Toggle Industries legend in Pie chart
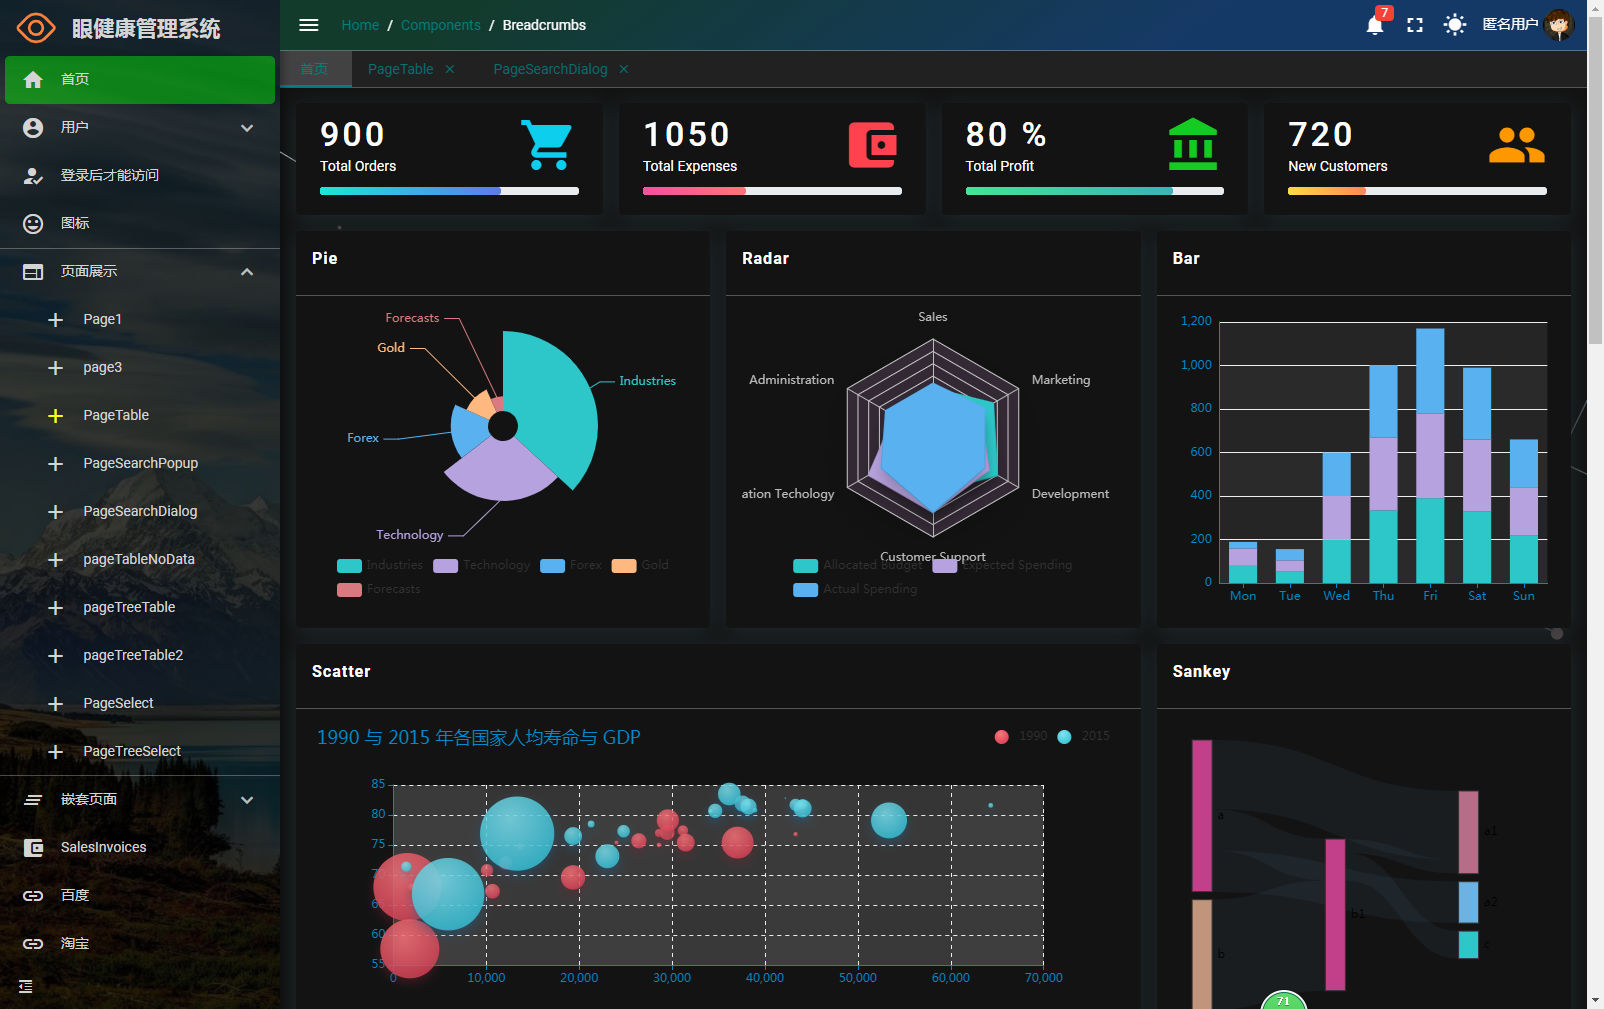The height and width of the screenshot is (1009, 1604). tap(380, 566)
